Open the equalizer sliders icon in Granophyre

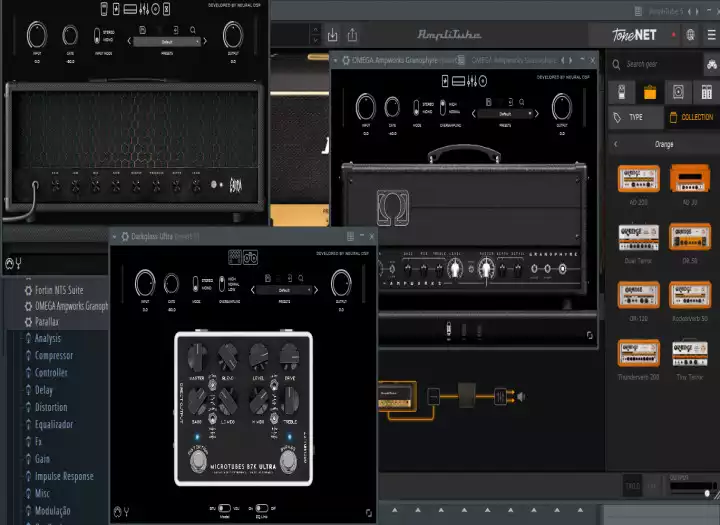pyautogui.click(x=472, y=81)
